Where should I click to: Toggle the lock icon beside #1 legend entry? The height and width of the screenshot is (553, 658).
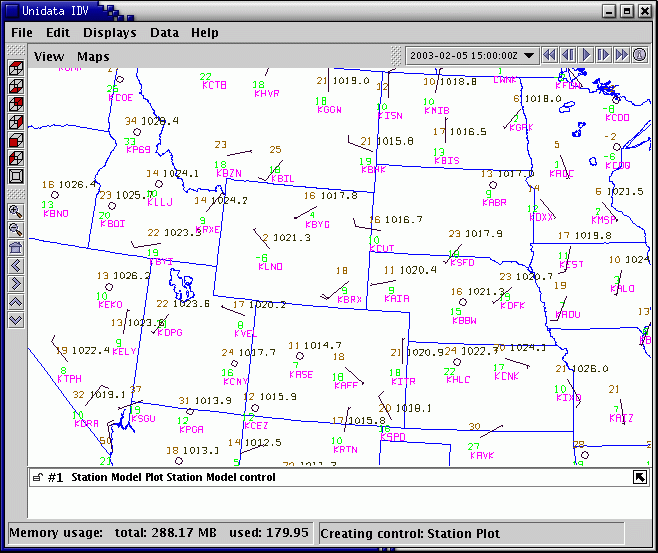[x=37, y=478]
